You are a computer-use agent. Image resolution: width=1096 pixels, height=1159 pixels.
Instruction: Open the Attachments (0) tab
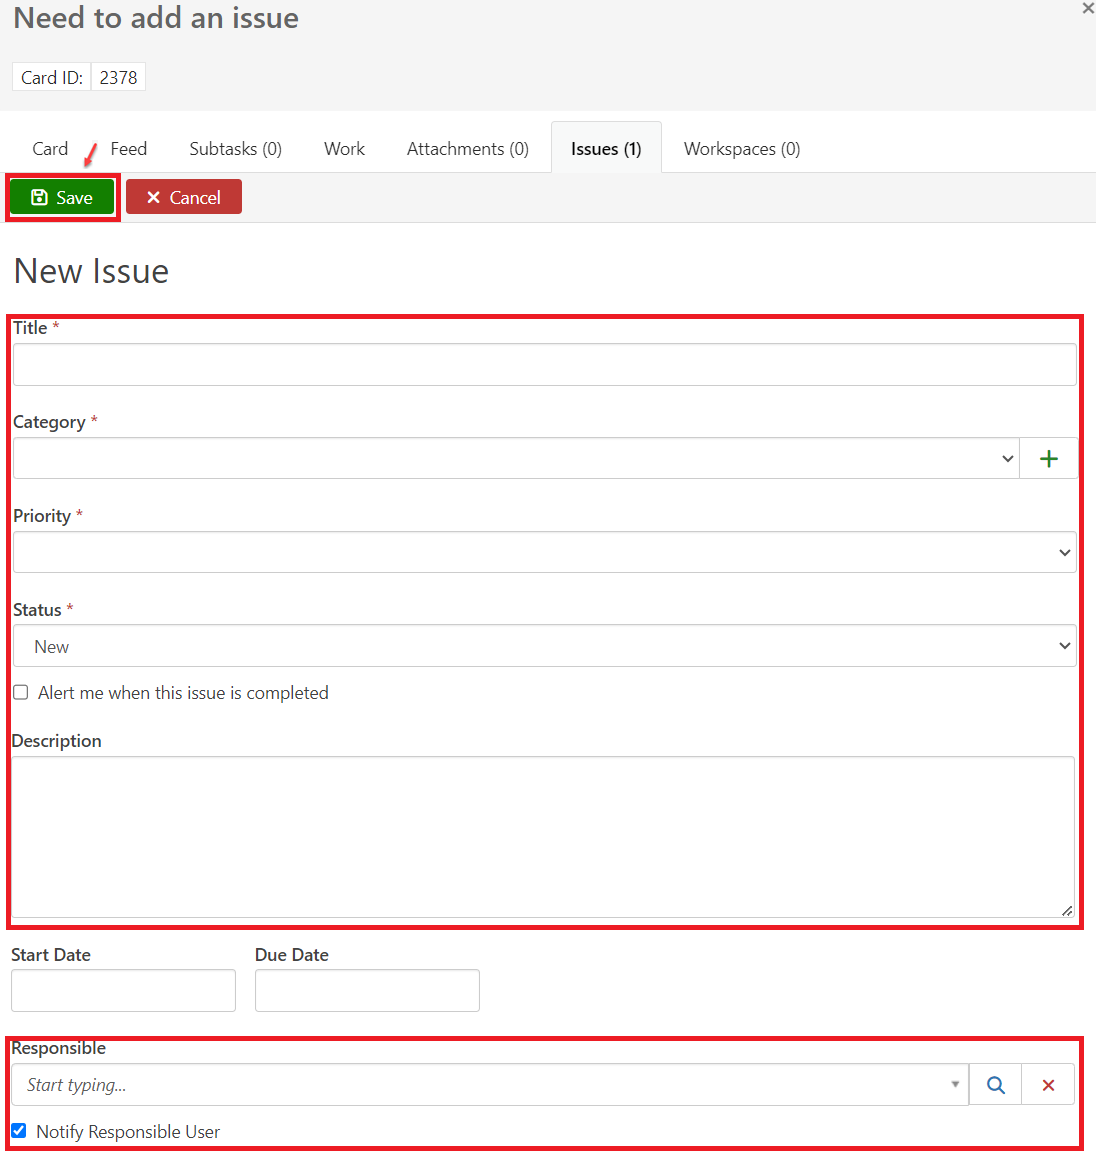[467, 149]
